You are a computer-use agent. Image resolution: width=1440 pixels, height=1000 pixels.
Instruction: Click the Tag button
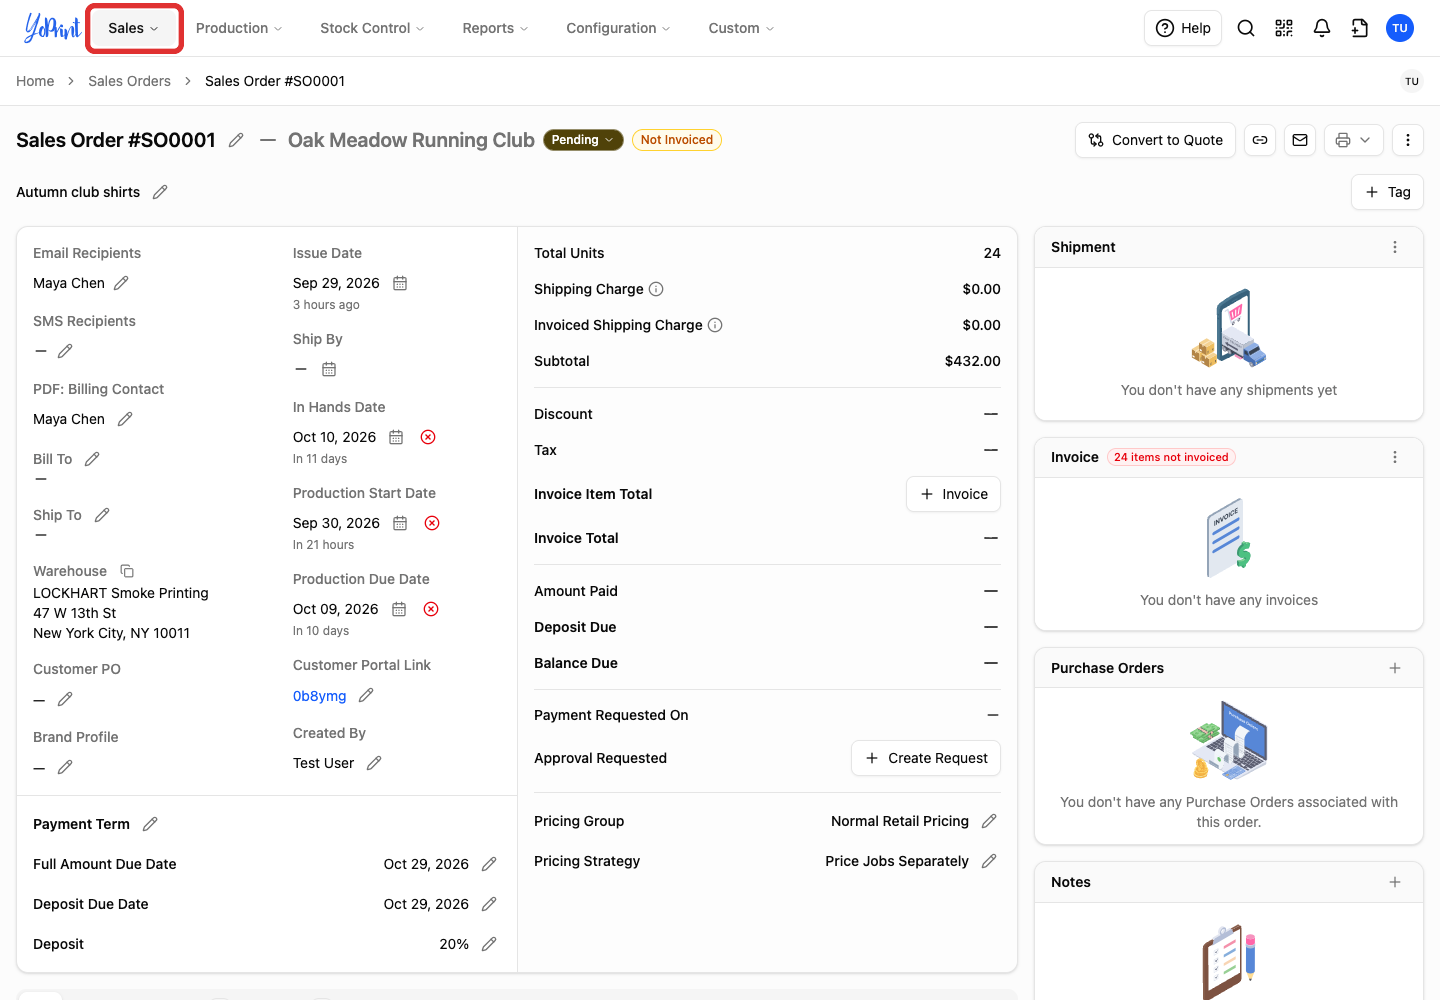(x=1387, y=192)
